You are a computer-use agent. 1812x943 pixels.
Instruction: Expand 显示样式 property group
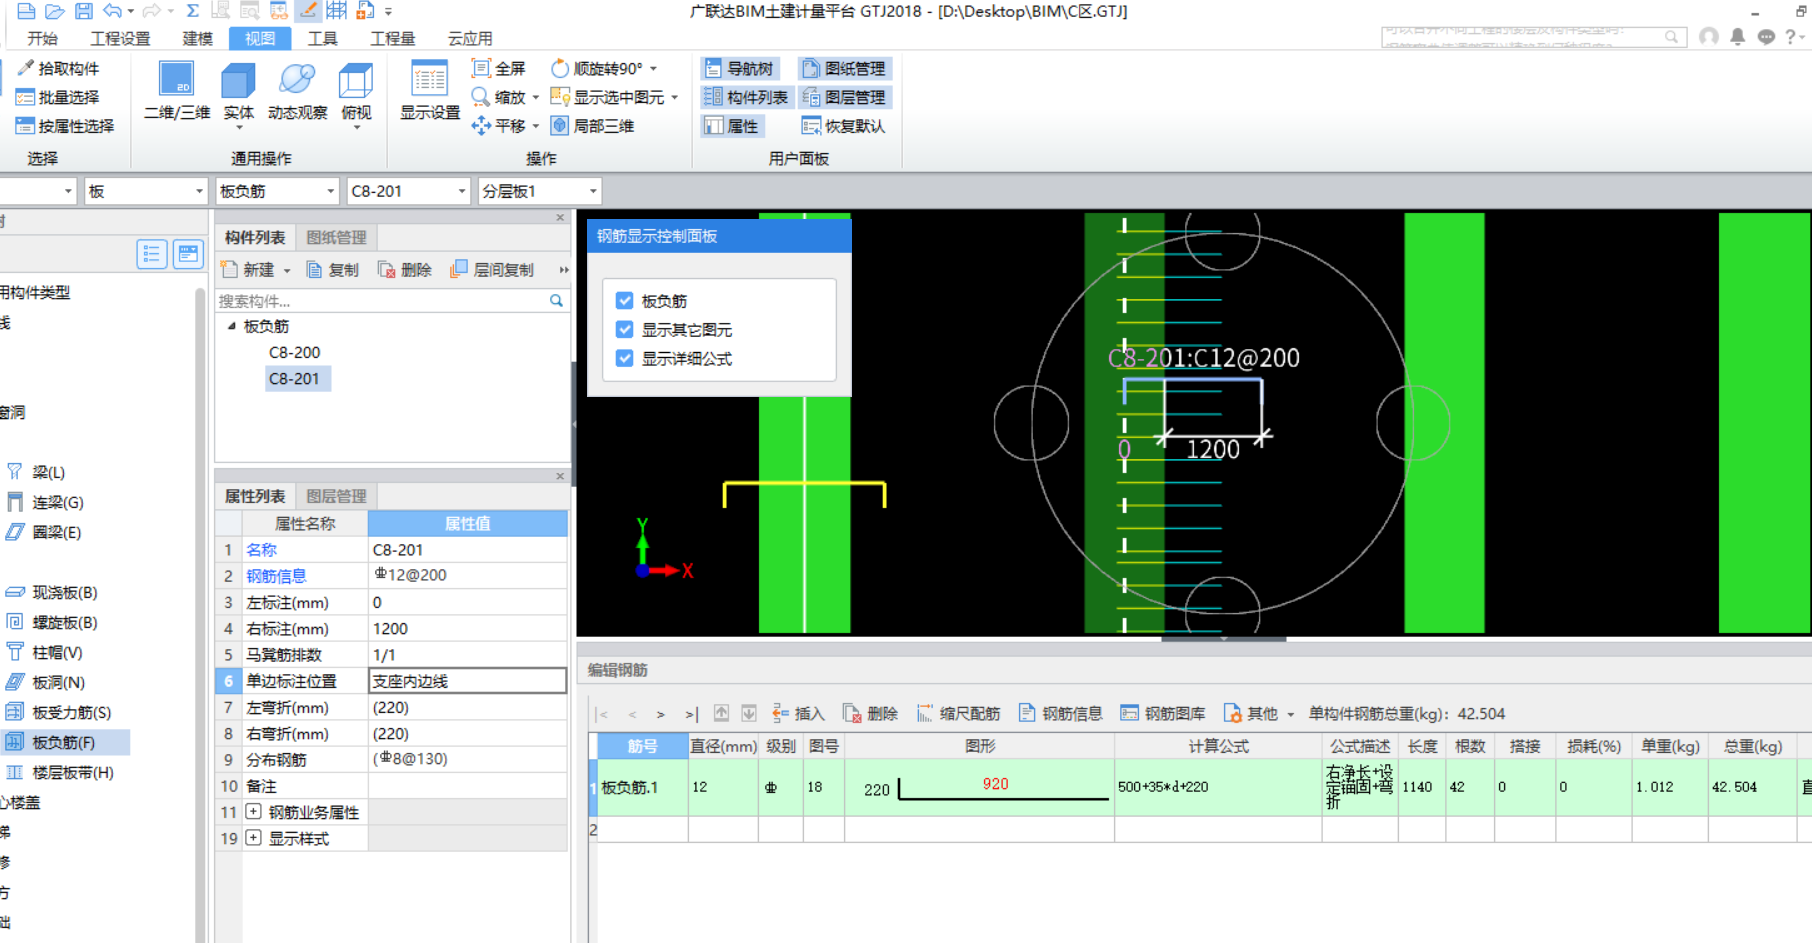click(254, 838)
